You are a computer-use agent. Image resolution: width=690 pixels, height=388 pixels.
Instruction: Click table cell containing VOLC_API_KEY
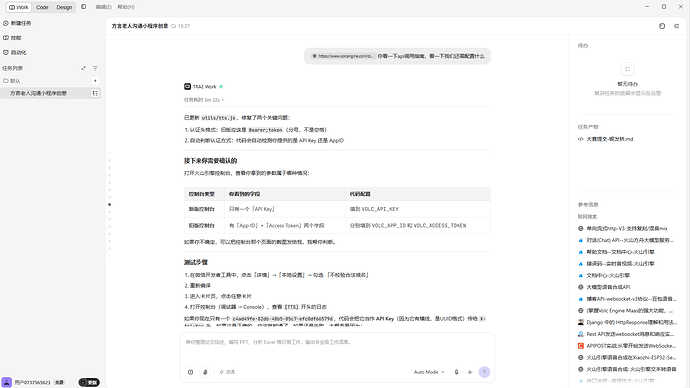pos(418,209)
